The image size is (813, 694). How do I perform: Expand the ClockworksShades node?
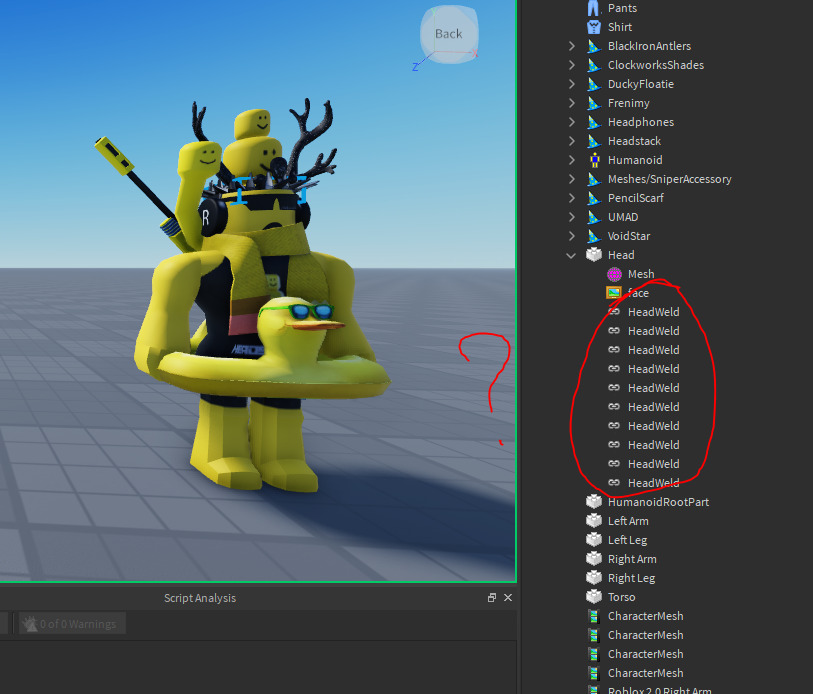click(x=571, y=65)
